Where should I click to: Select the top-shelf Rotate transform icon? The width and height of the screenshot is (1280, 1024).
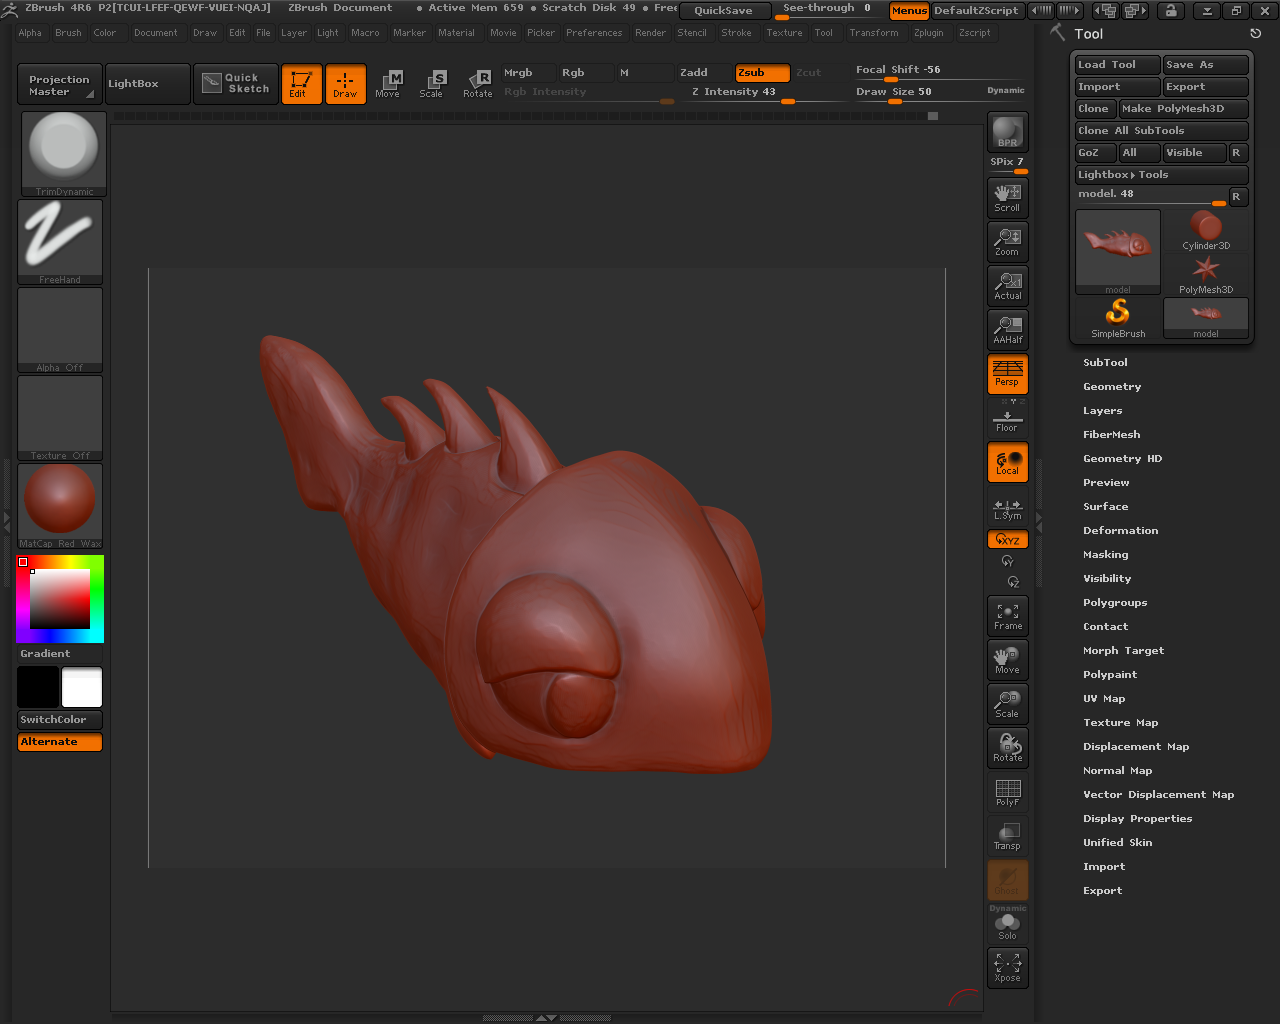[477, 84]
